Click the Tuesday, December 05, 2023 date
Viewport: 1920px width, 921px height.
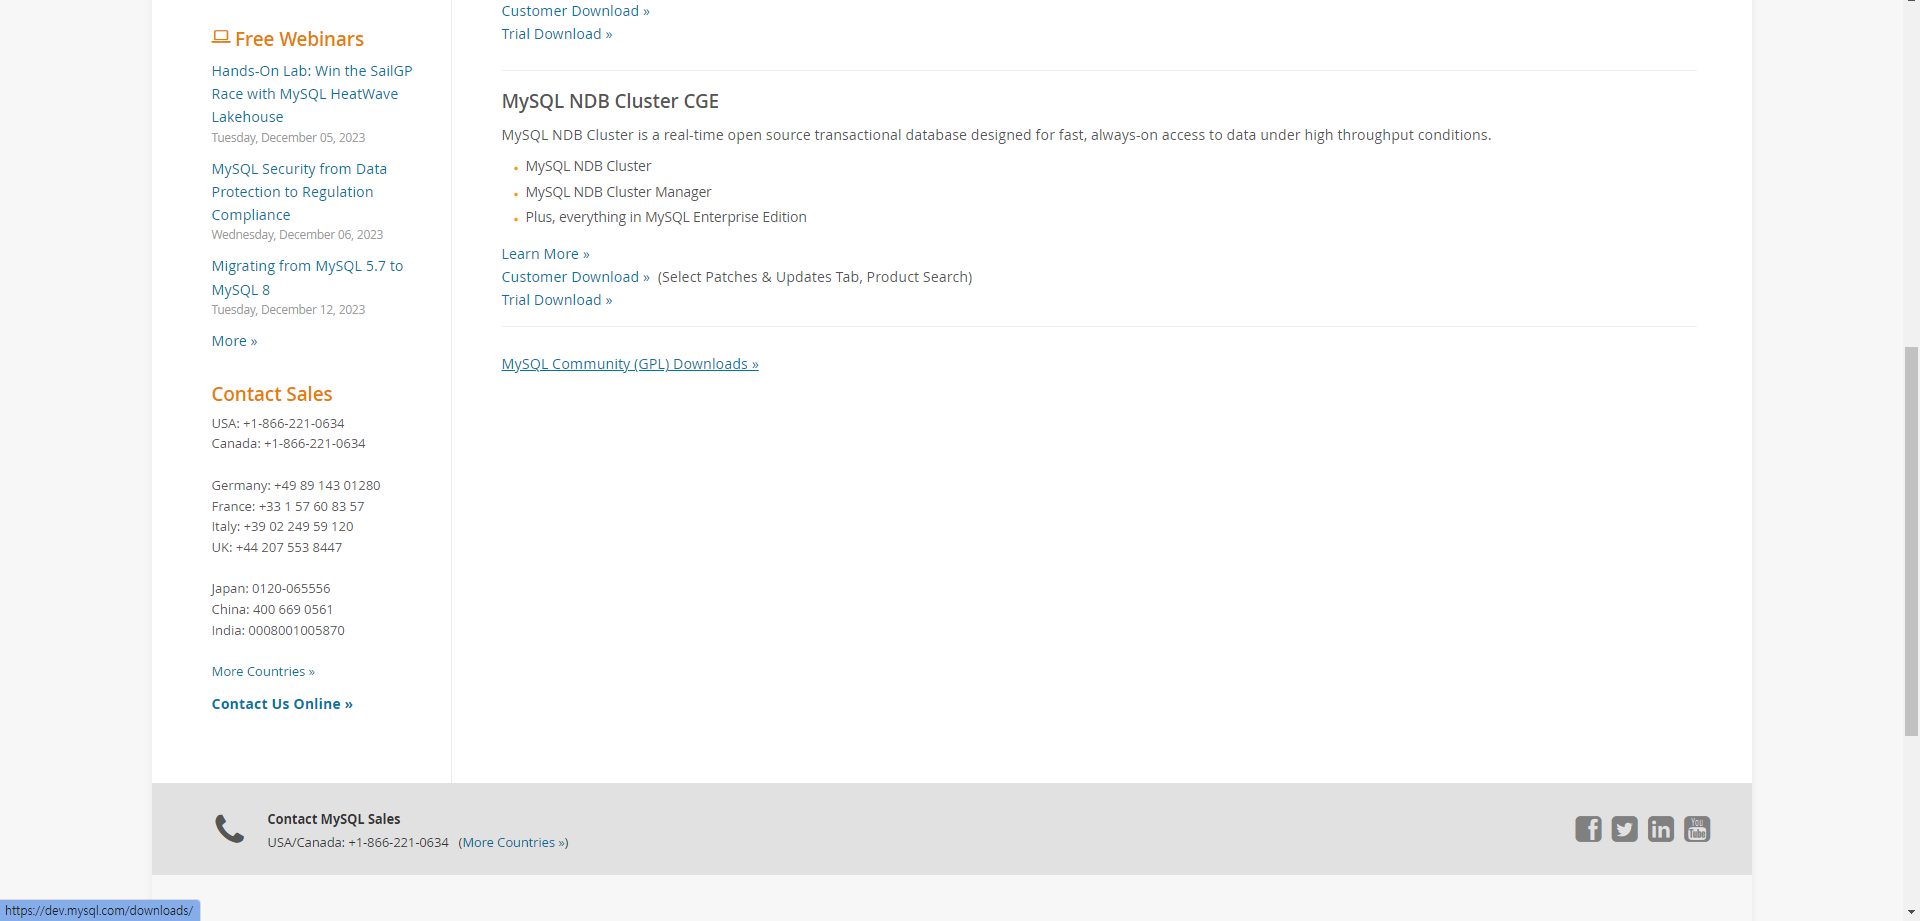[x=288, y=138]
